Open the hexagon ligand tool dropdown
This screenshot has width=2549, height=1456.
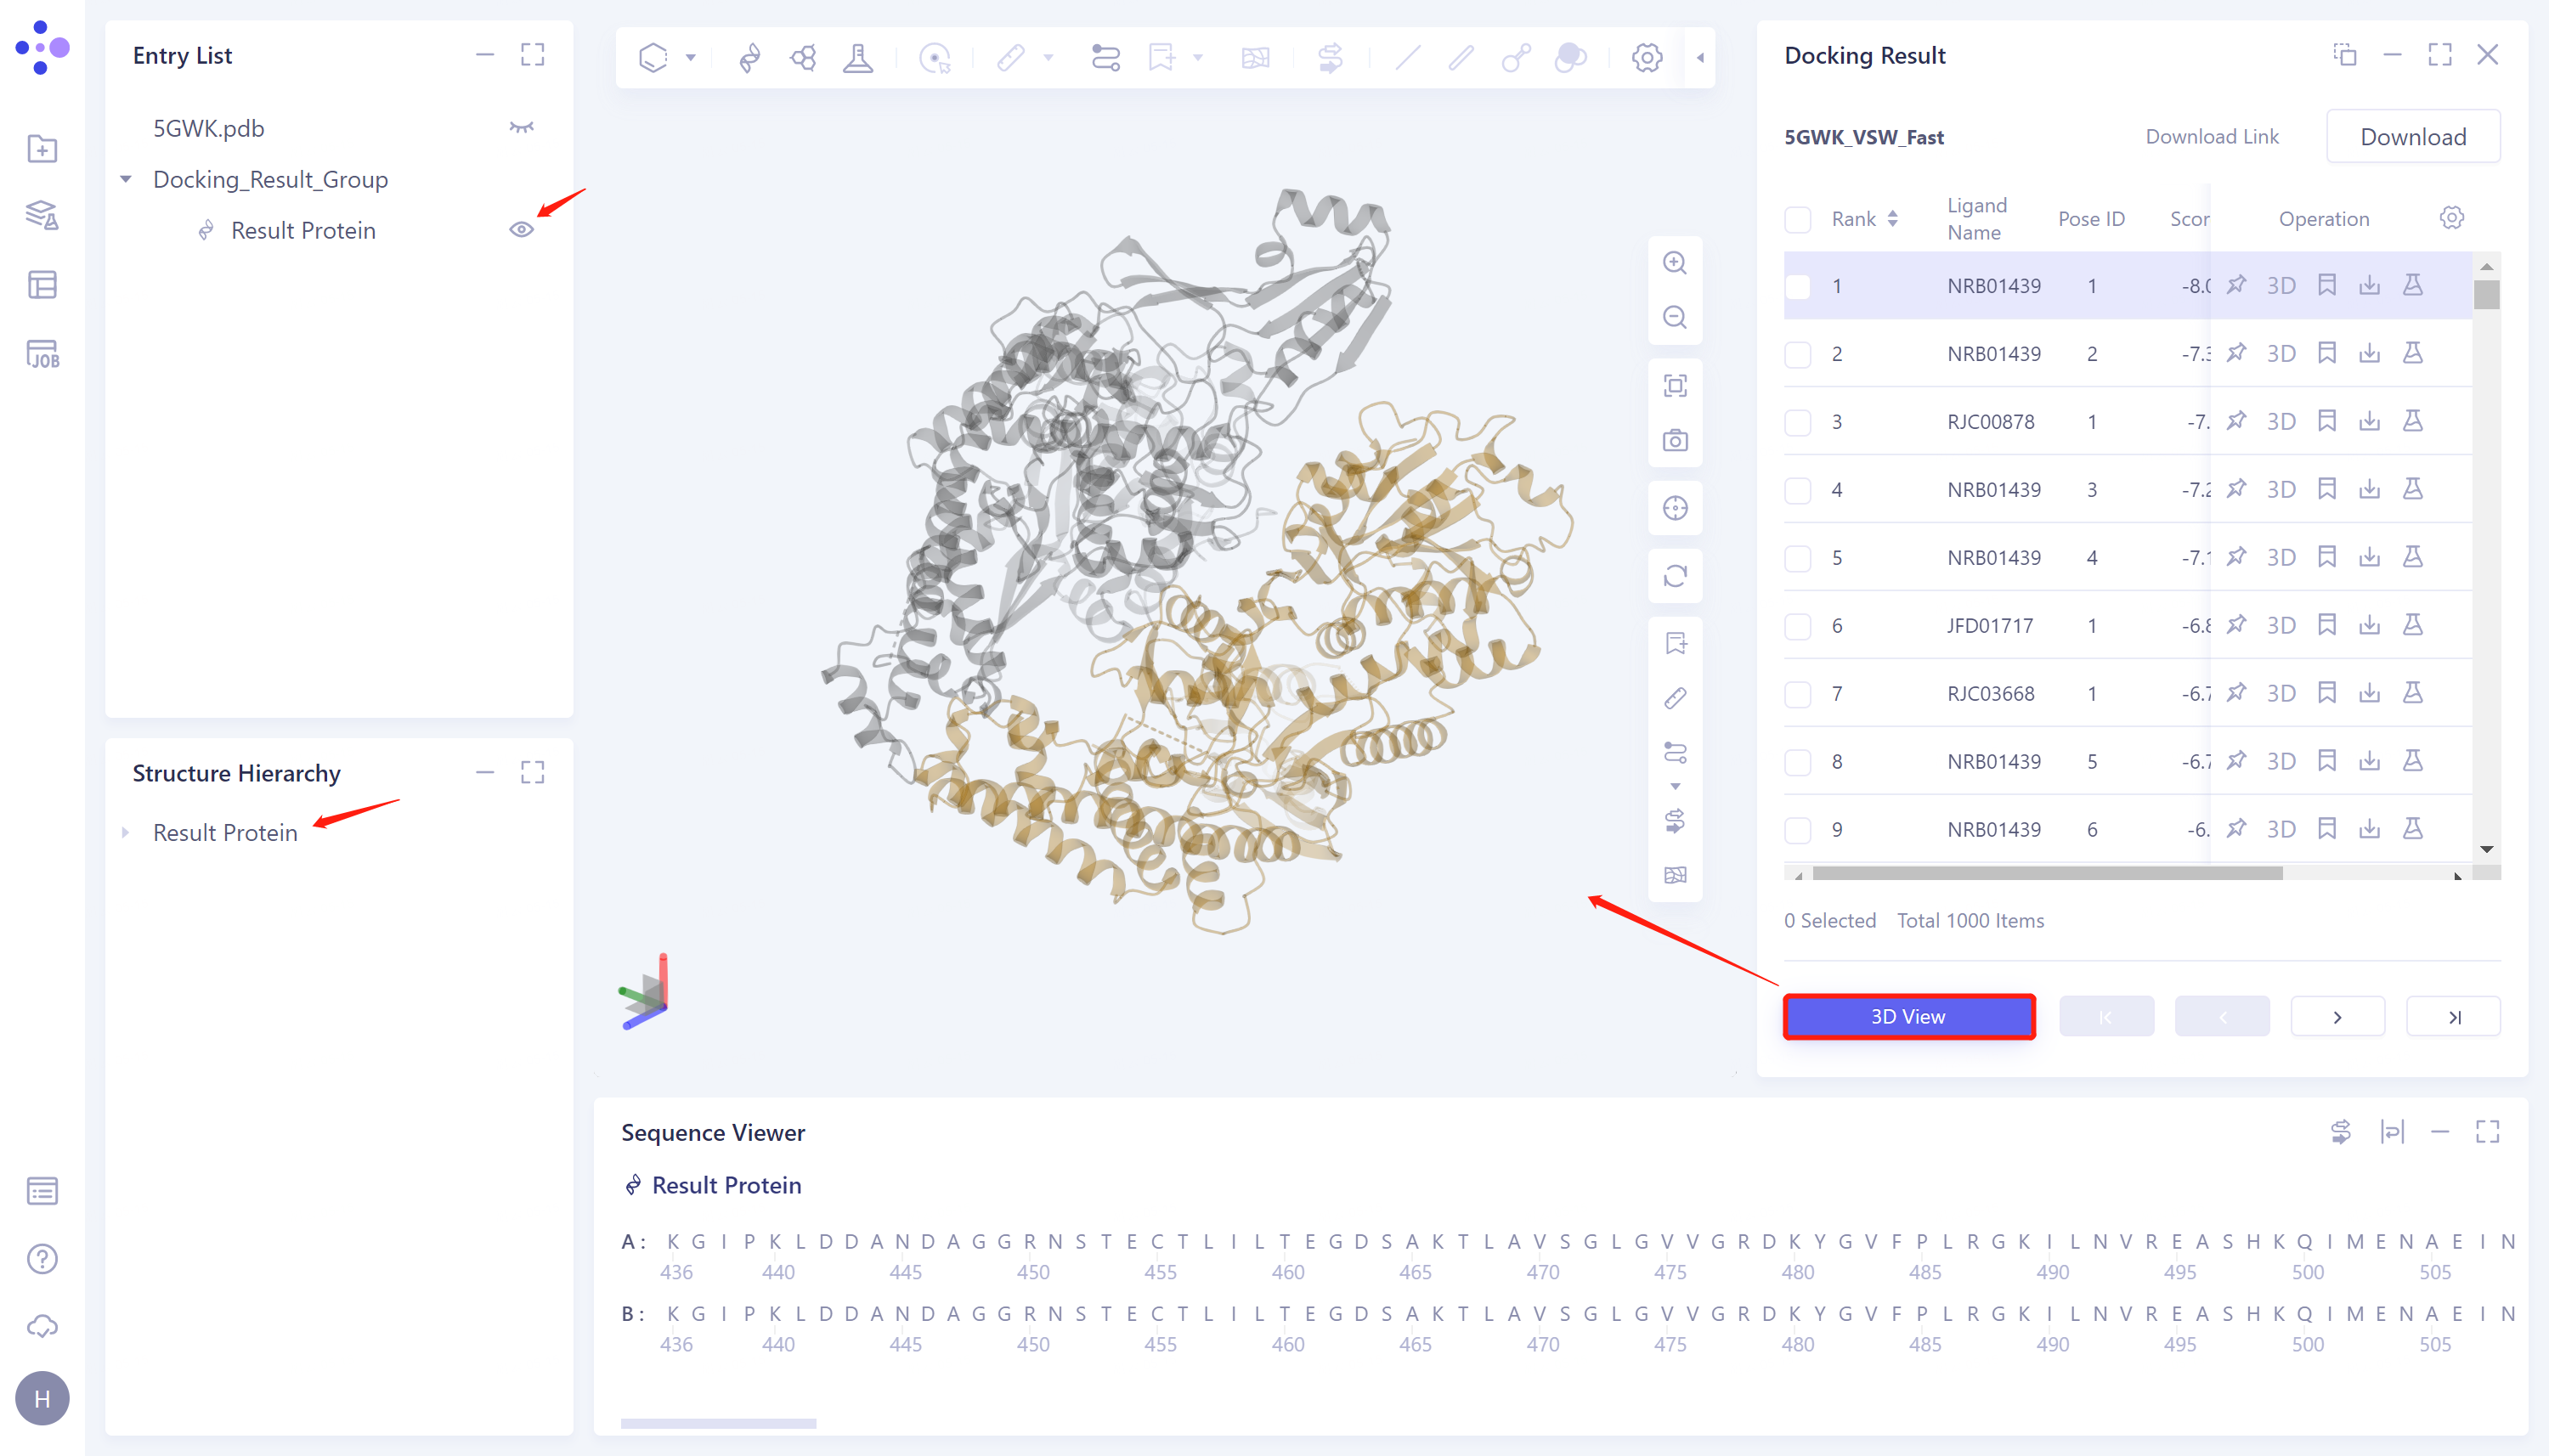(689, 57)
